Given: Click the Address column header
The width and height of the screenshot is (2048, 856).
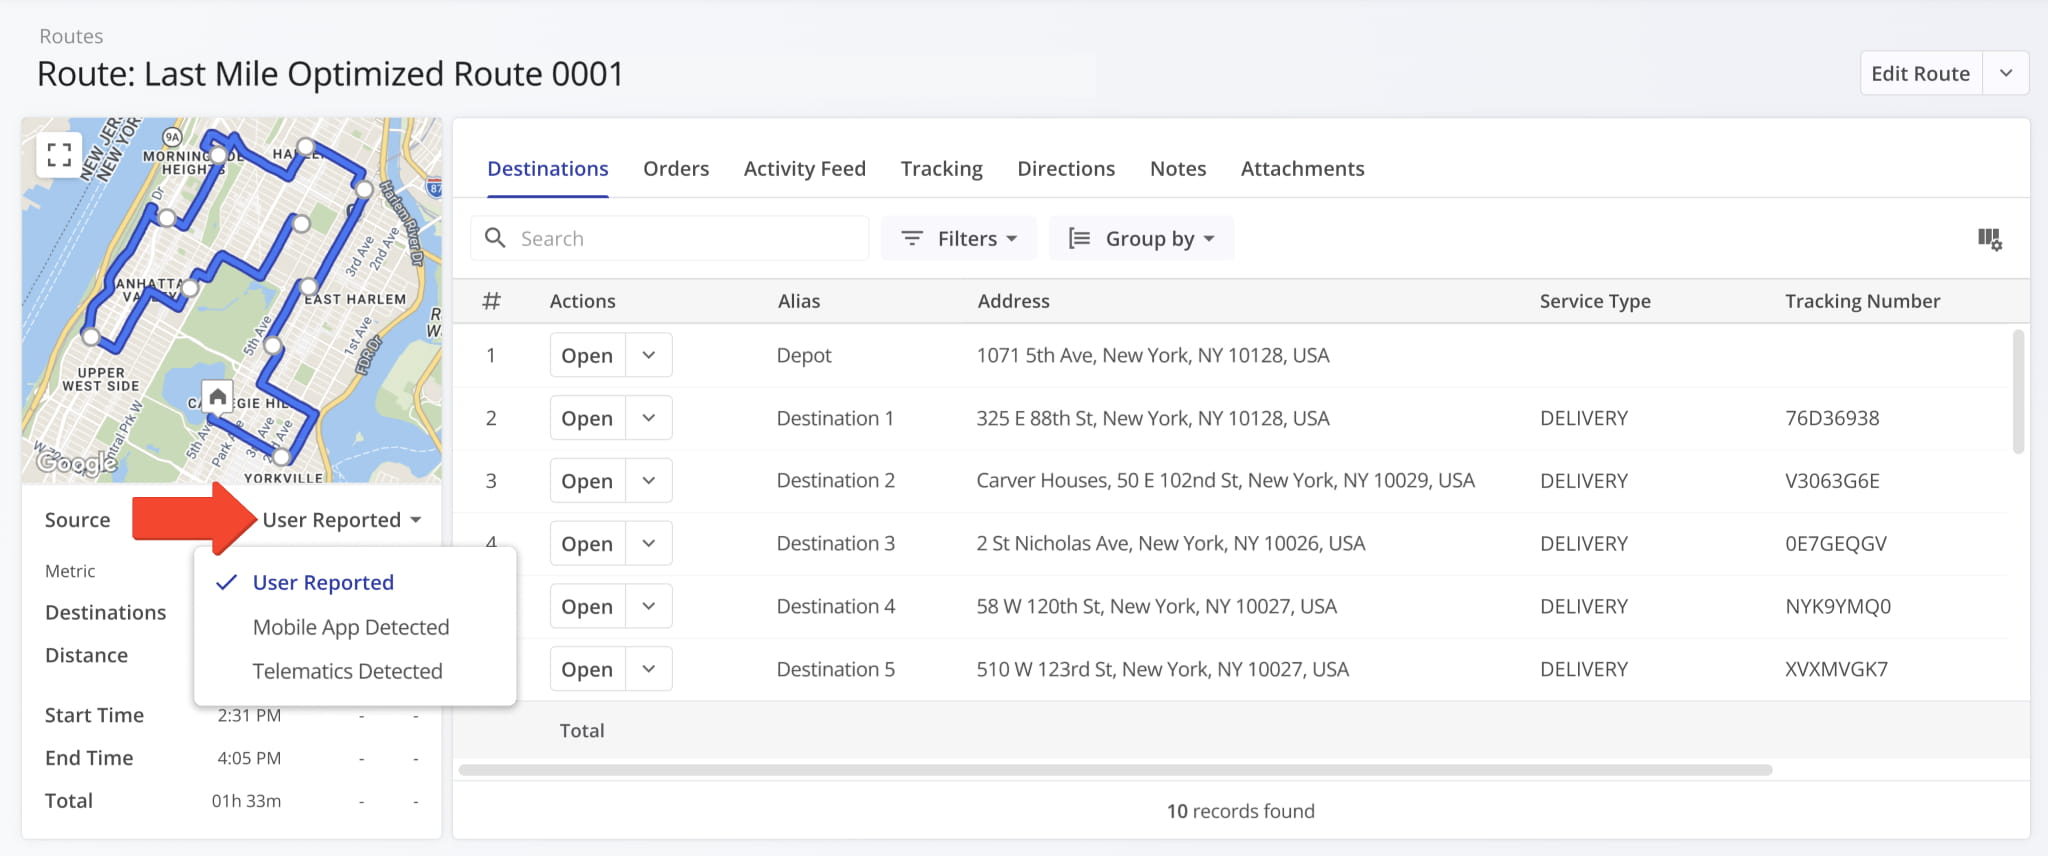Looking at the screenshot, I should pos(1013,301).
